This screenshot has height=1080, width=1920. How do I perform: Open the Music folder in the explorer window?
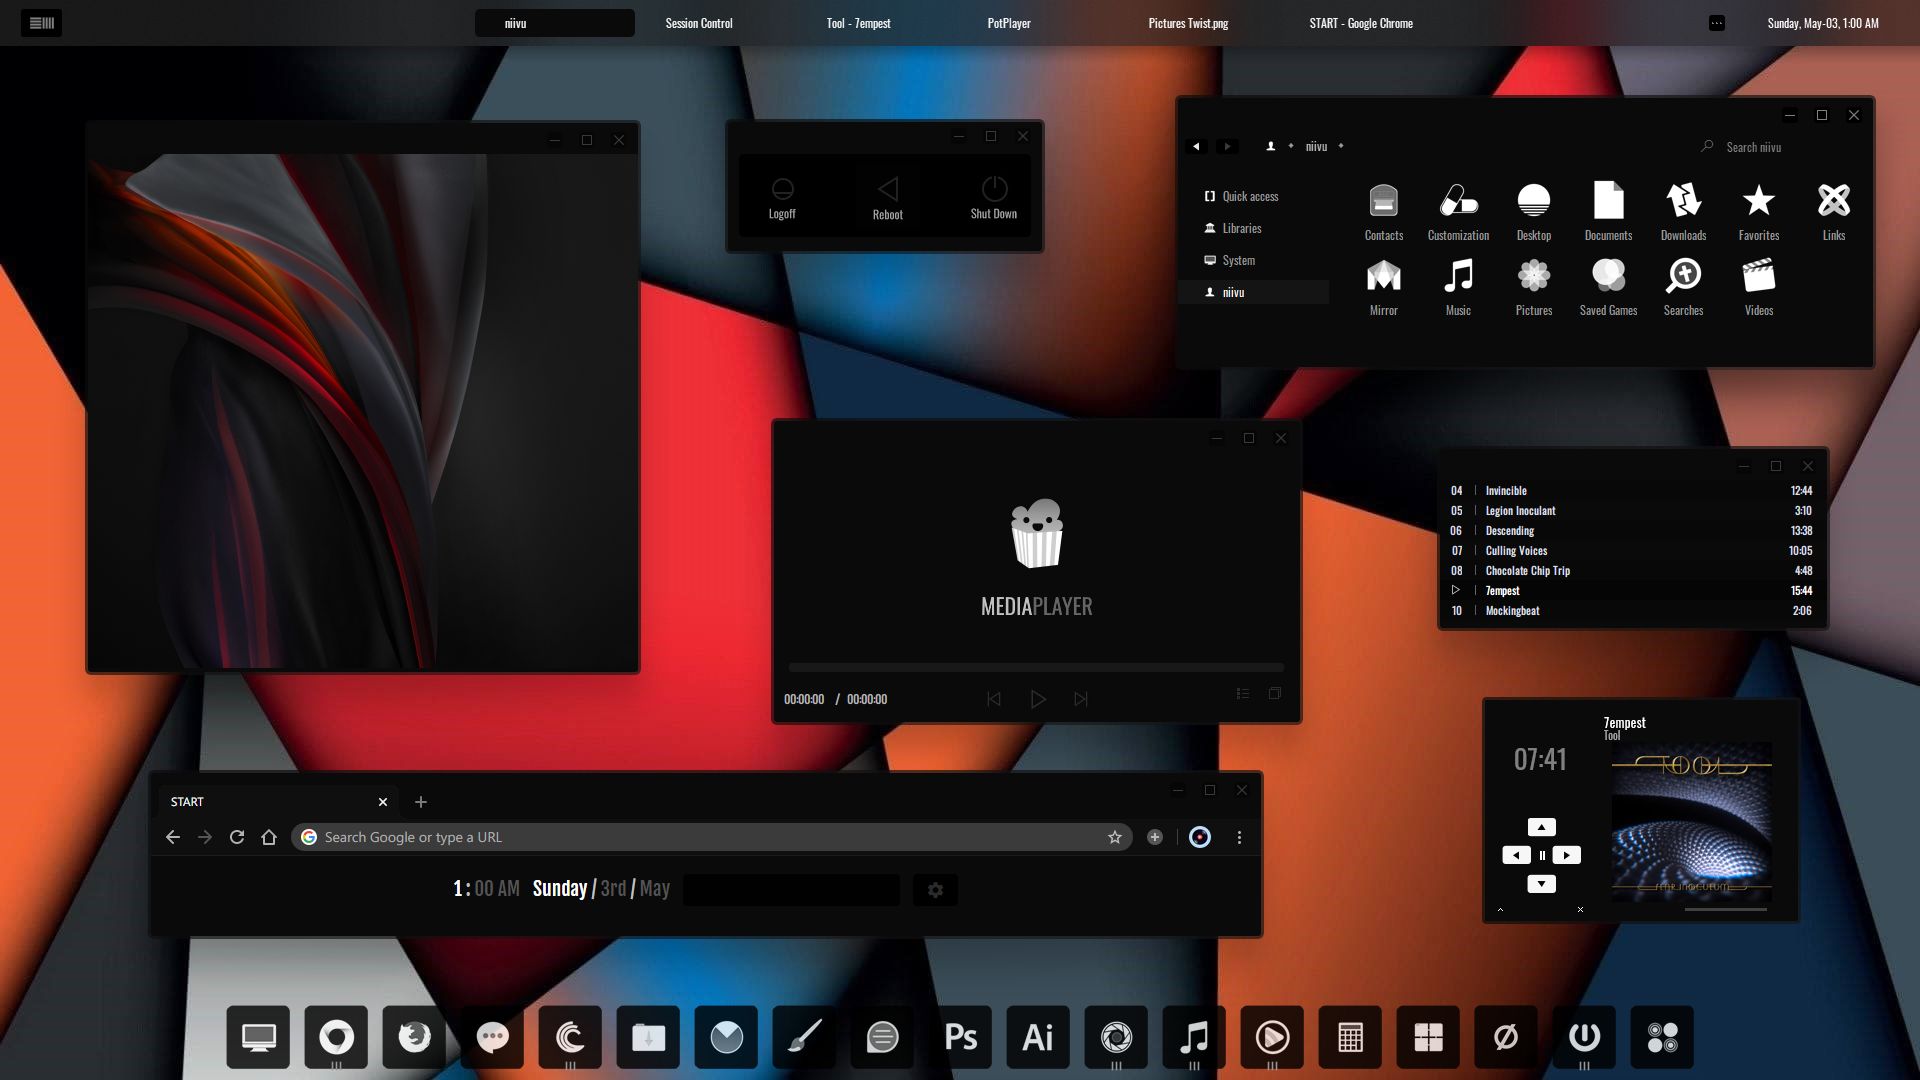coord(1458,285)
